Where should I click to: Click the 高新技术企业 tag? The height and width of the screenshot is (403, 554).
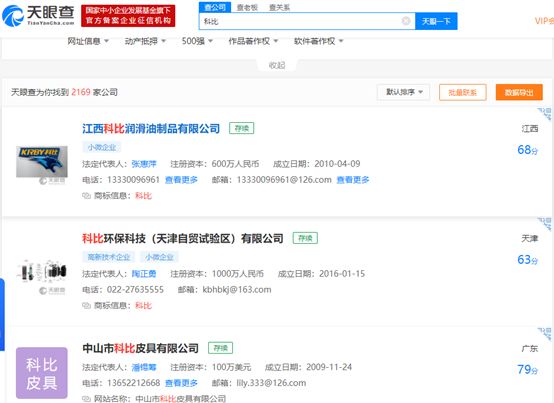click(109, 257)
